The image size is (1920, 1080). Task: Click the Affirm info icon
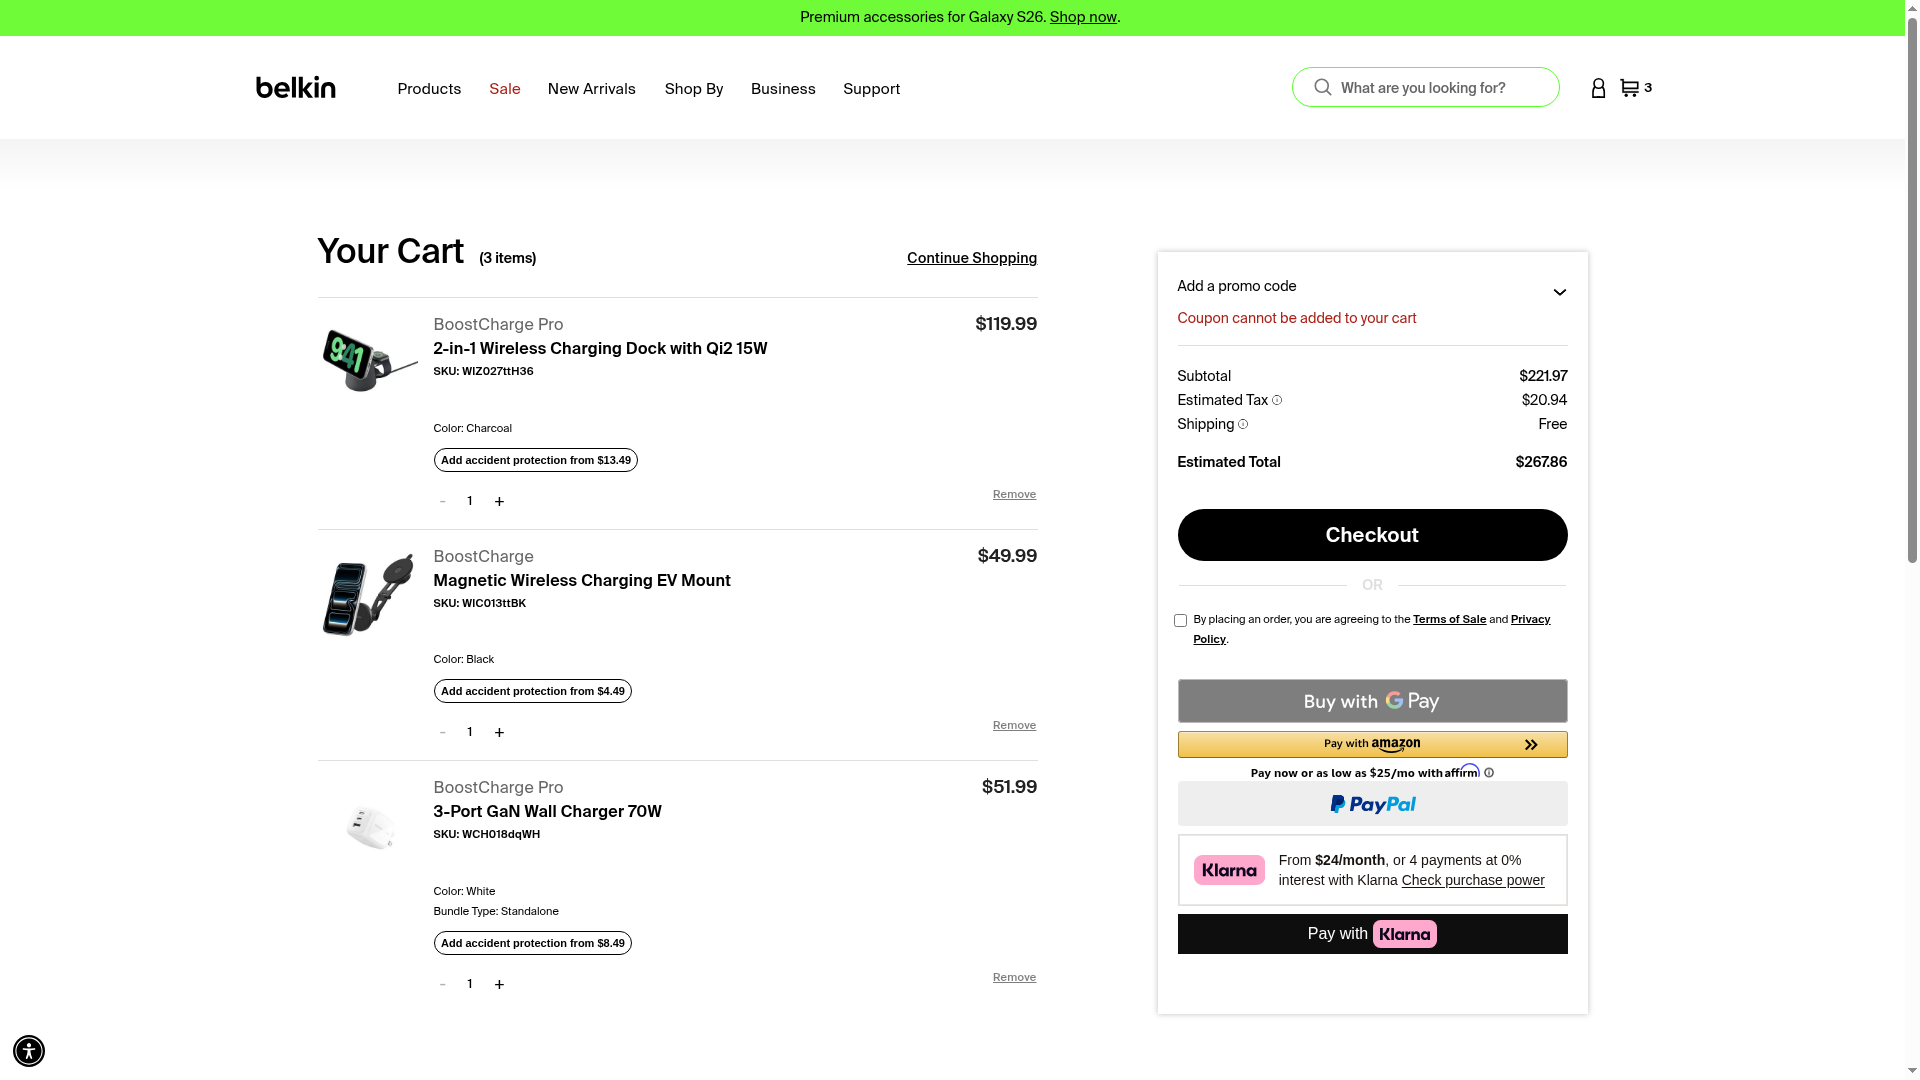pos(1489,773)
